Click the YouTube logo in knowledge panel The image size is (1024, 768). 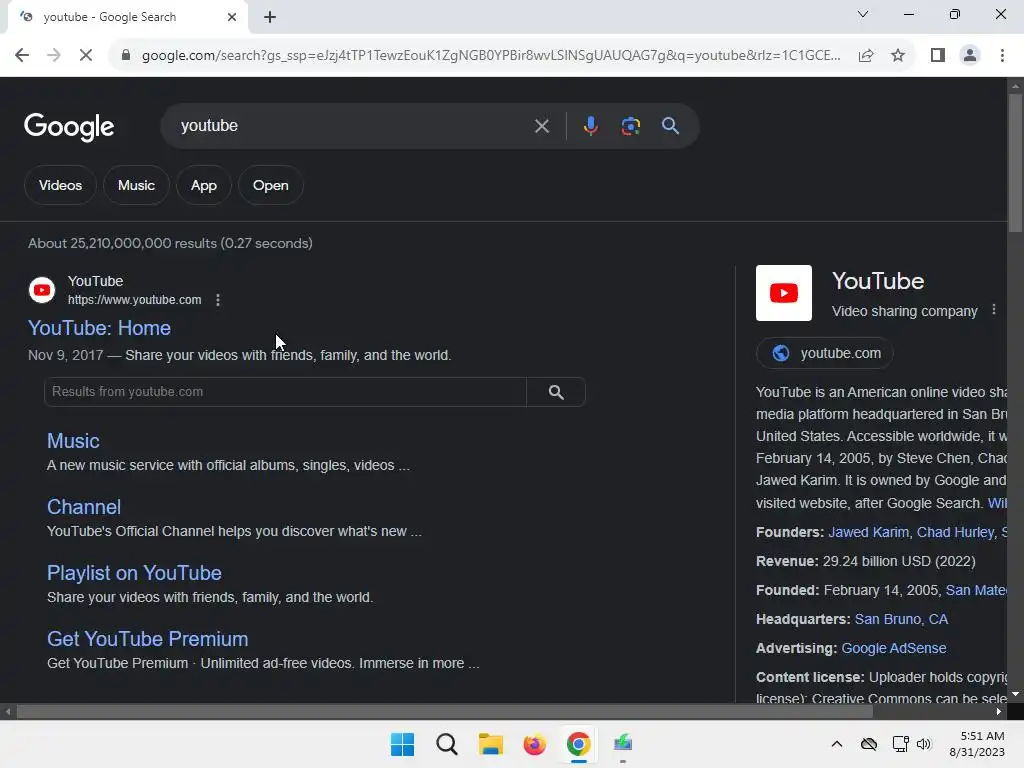click(784, 293)
